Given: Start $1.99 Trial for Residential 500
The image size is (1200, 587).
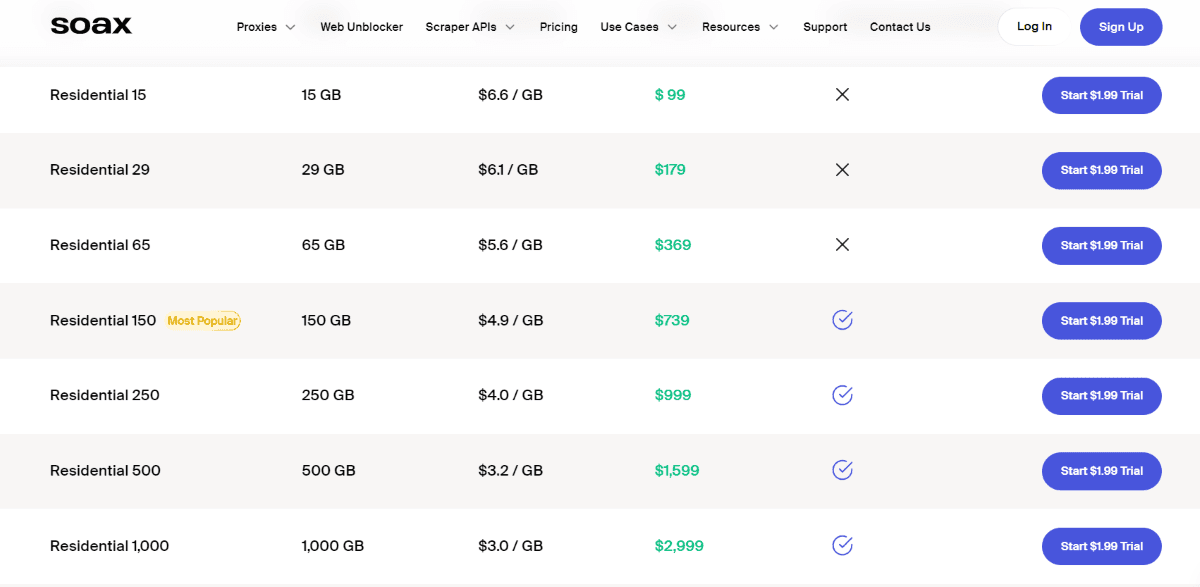Looking at the screenshot, I should (x=1102, y=470).
